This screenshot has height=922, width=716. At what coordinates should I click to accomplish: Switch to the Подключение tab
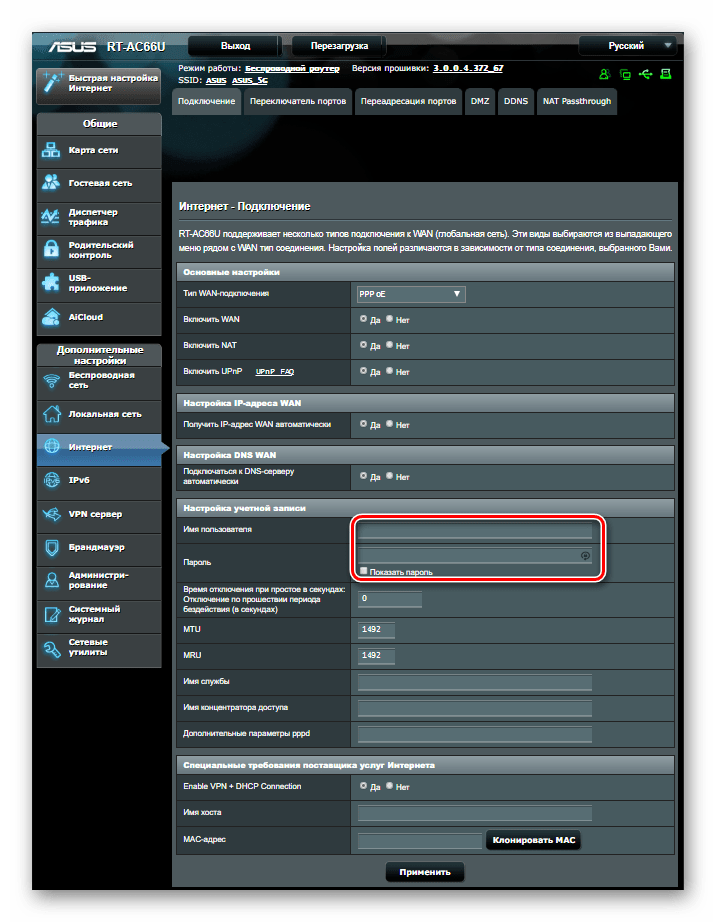pos(206,102)
